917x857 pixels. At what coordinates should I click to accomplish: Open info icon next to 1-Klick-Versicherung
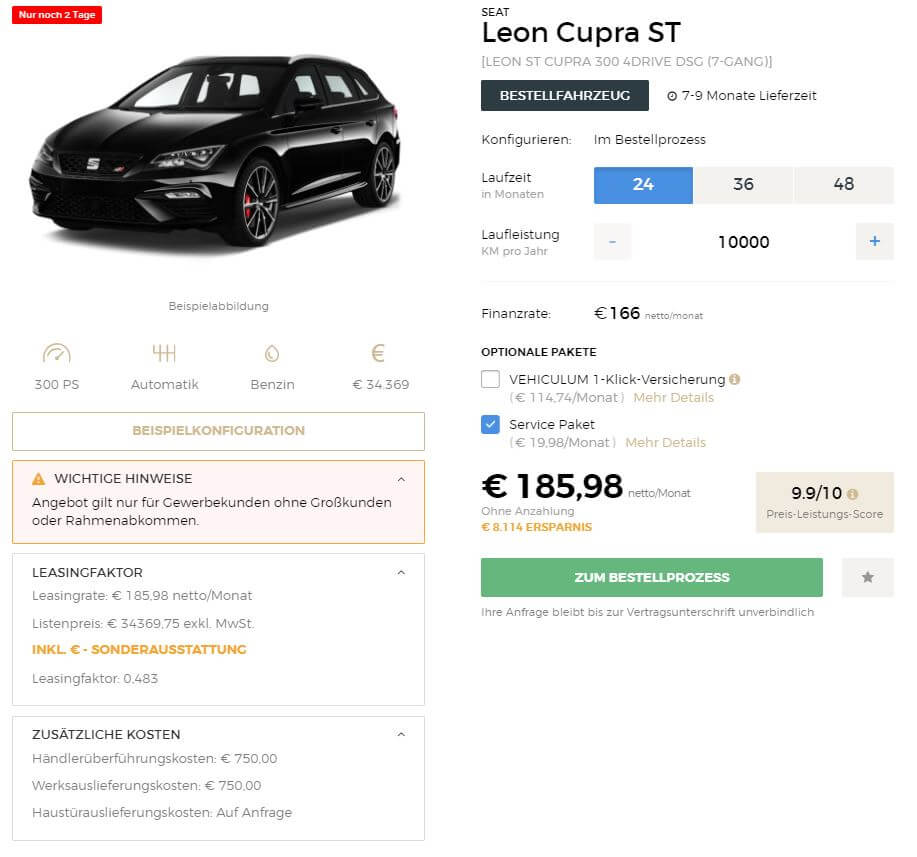point(735,379)
